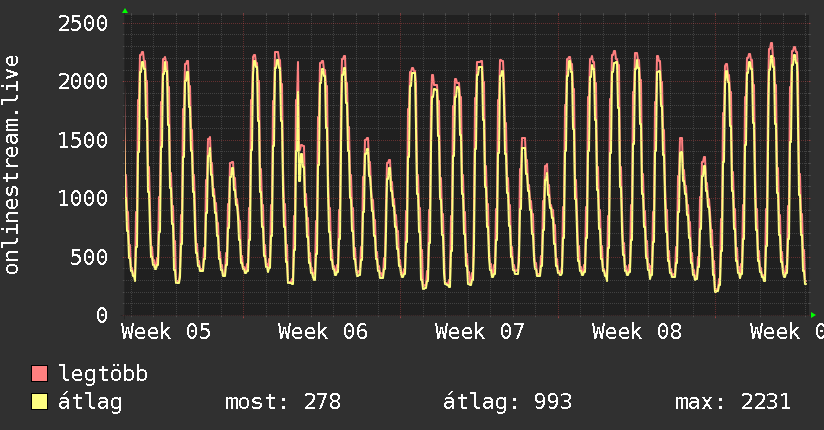824x430 pixels.
Task: Click the 500 y-axis label
Action: coord(89,257)
